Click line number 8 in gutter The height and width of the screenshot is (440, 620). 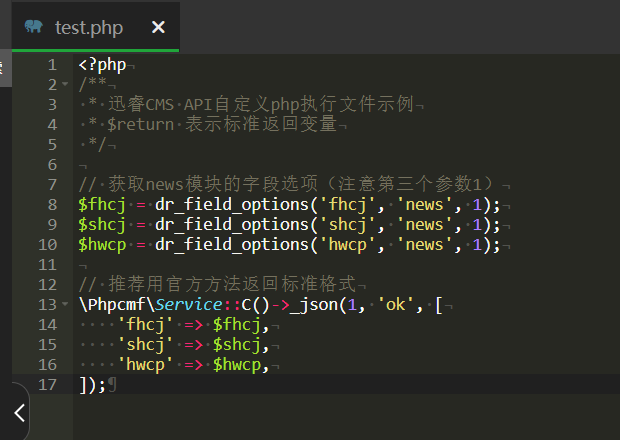(x=52, y=205)
